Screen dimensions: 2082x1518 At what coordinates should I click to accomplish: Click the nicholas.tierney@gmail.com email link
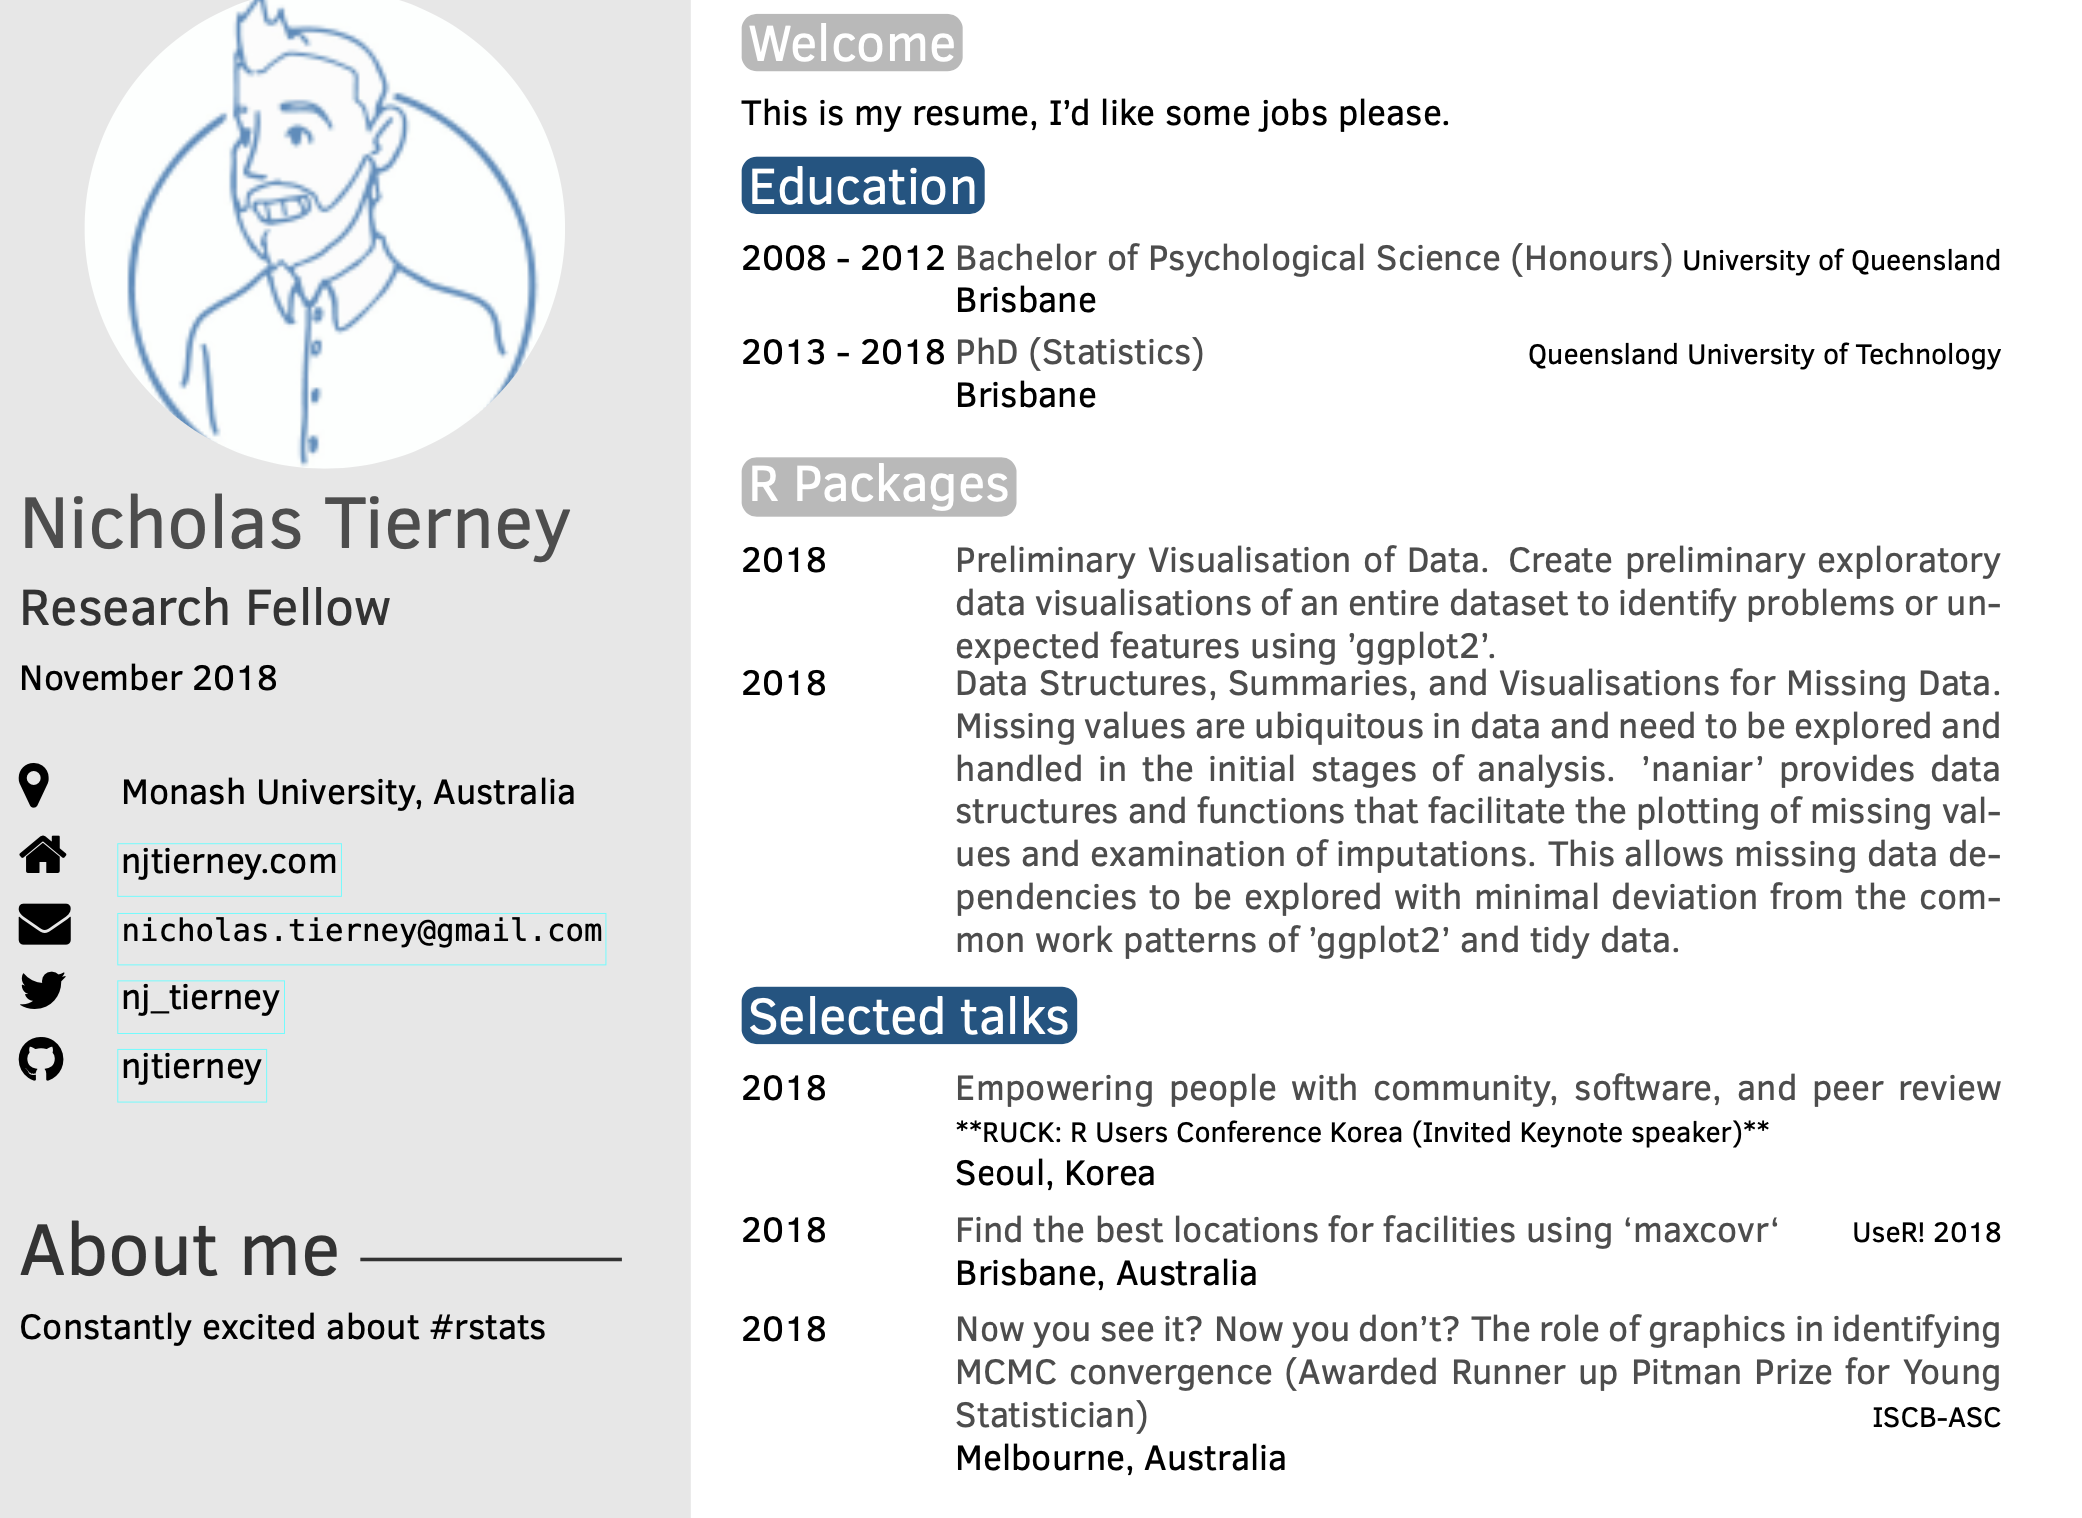(362, 932)
